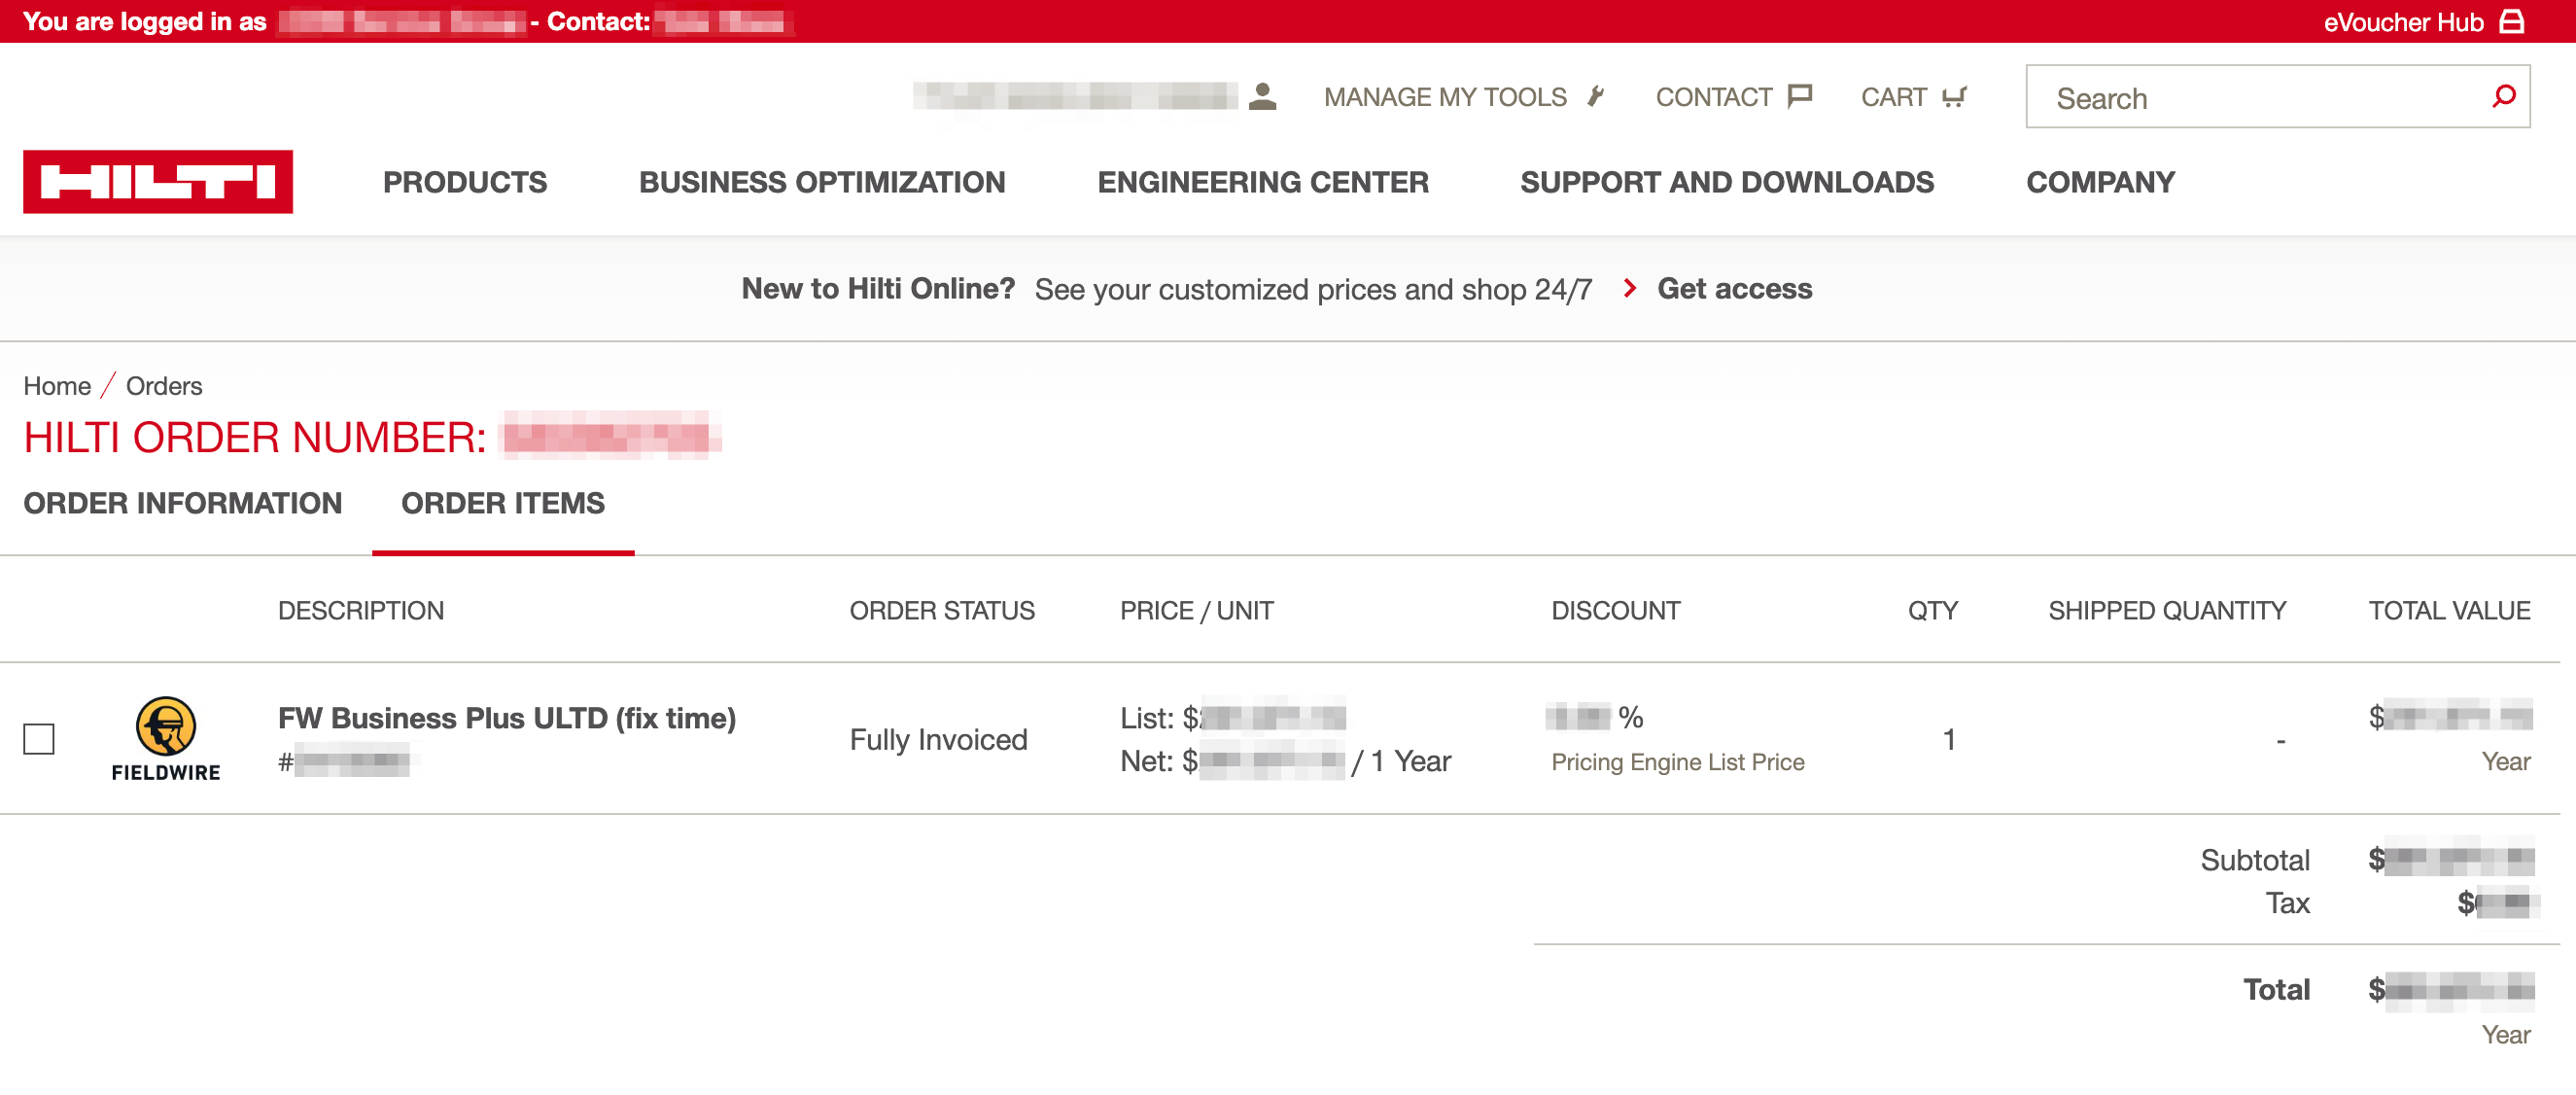Viewport: 2576px width, 1095px height.
Task: Switch to the Order Information tab
Action: click(183, 503)
